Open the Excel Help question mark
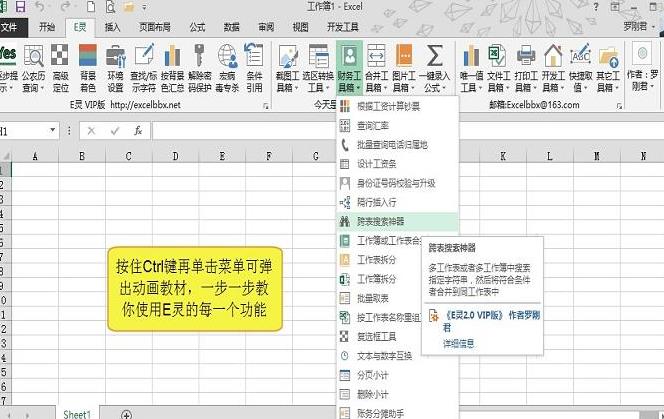The image size is (664, 419). pyautogui.click(x=596, y=7)
